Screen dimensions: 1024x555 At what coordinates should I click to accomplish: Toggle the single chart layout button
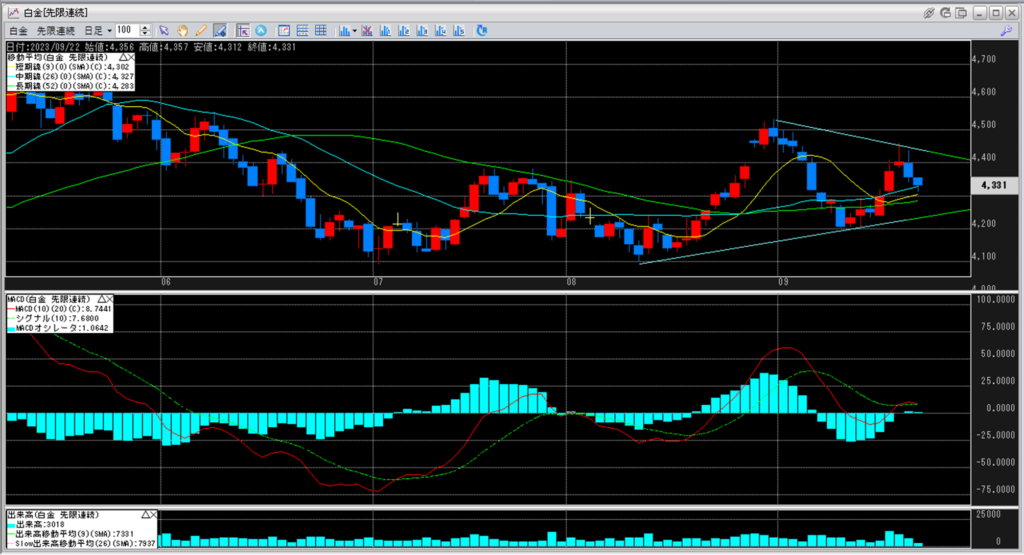click(x=284, y=31)
